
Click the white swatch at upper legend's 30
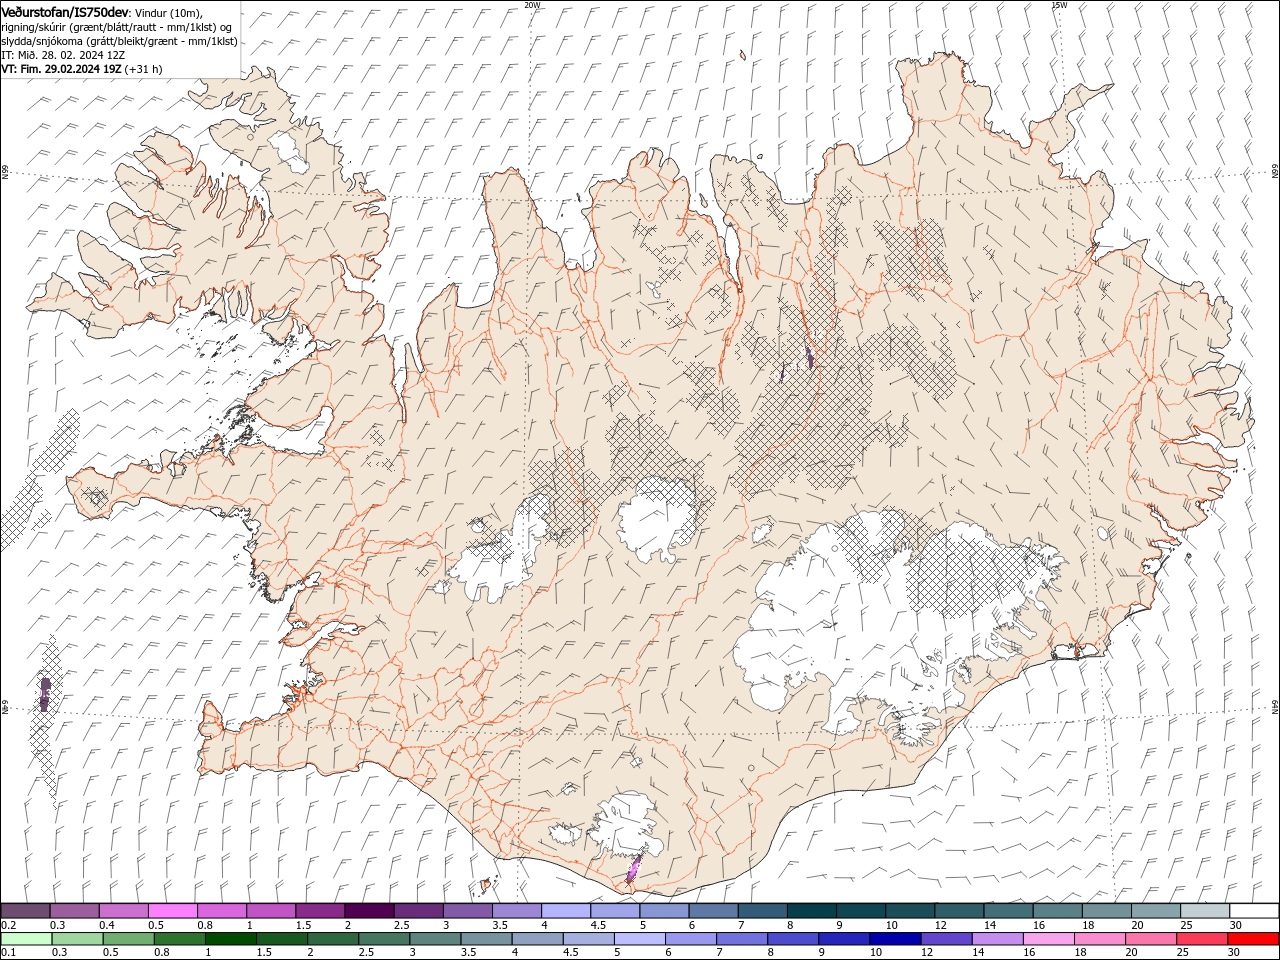[x=1254, y=911]
